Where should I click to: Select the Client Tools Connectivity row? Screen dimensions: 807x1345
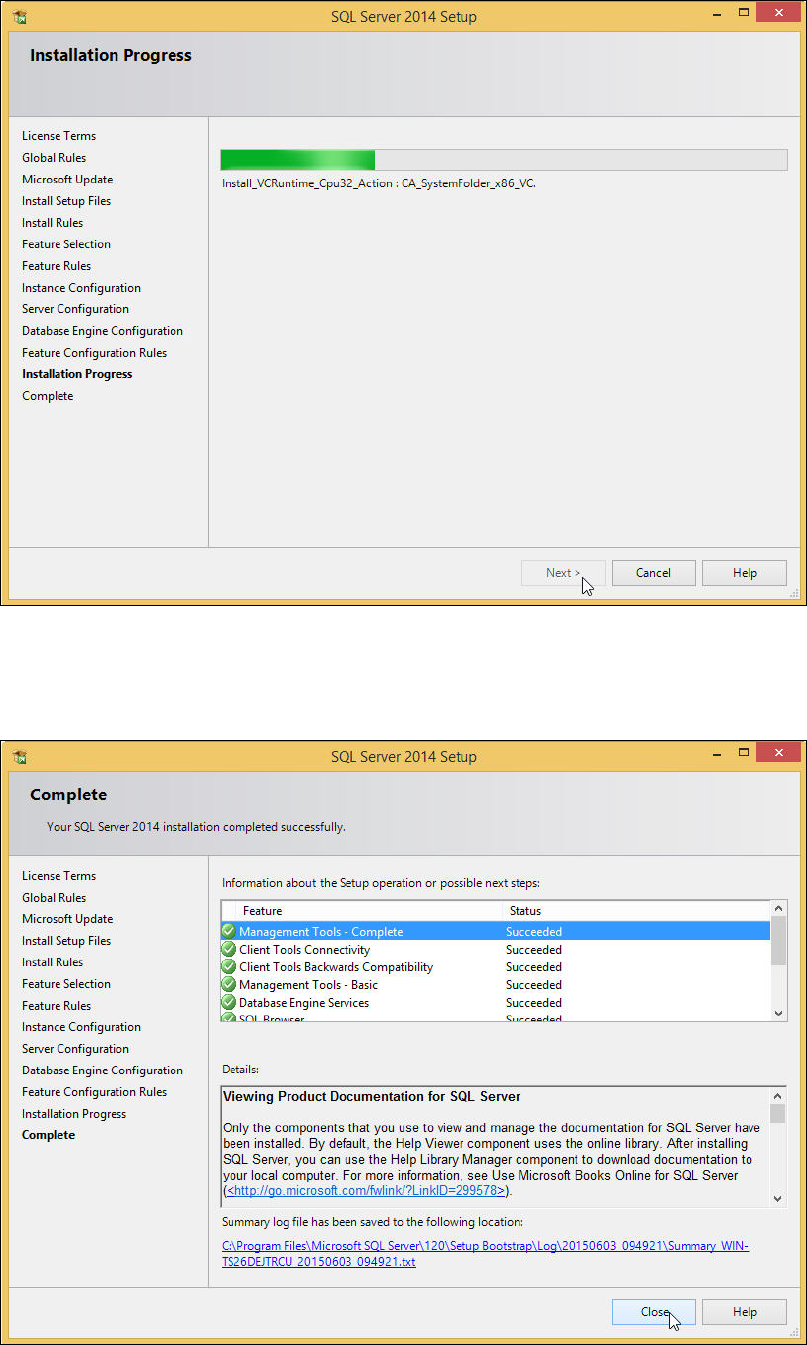tap(496, 950)
